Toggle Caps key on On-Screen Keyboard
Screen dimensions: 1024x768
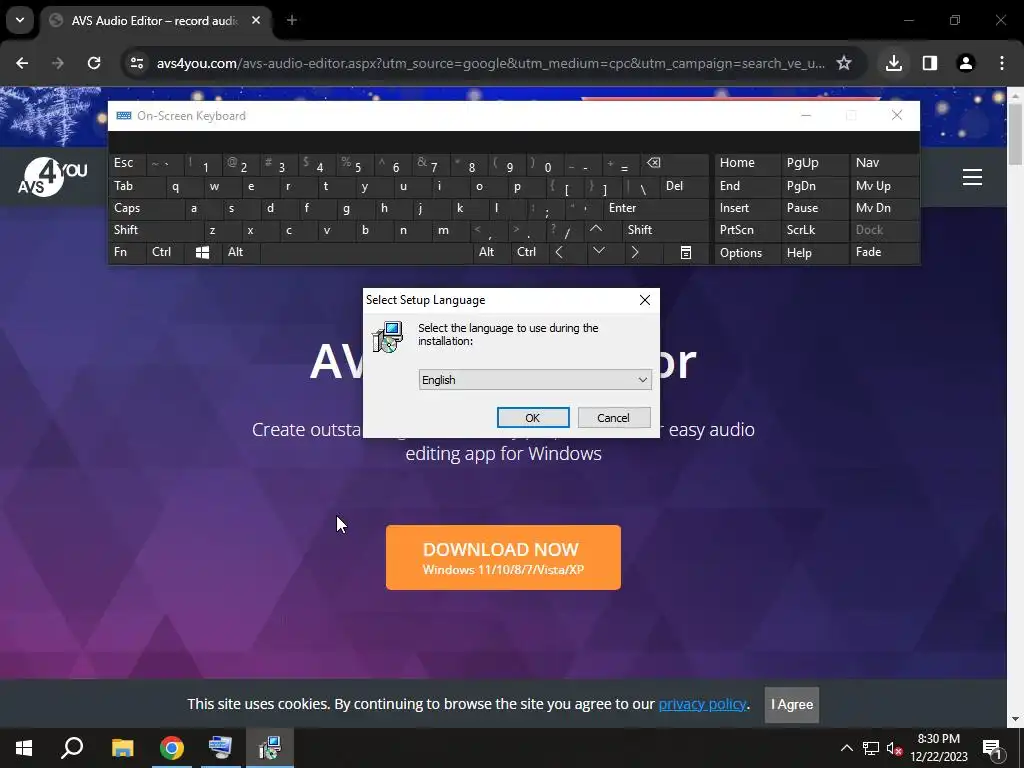145,208
